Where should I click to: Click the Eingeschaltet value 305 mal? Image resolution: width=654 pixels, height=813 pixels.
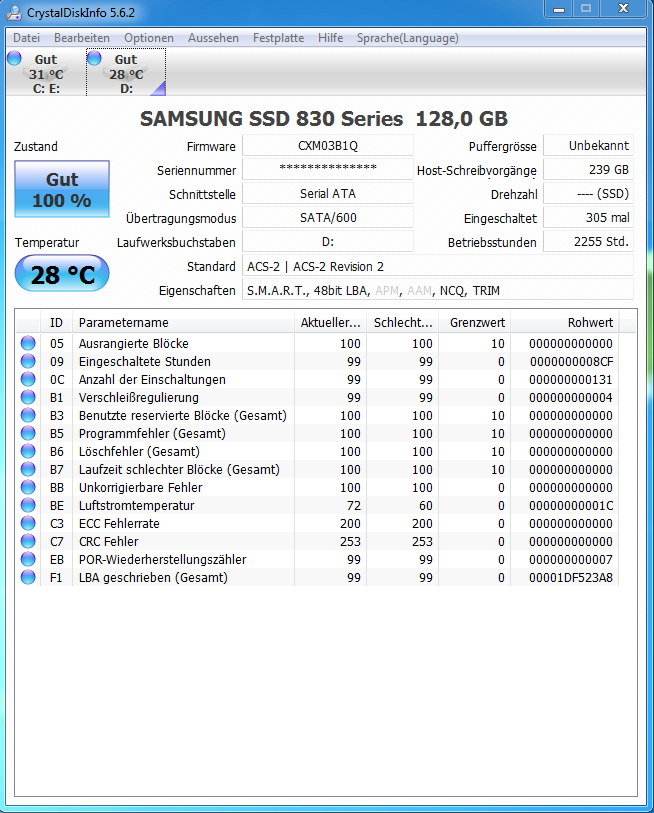[x=588, y=217]
